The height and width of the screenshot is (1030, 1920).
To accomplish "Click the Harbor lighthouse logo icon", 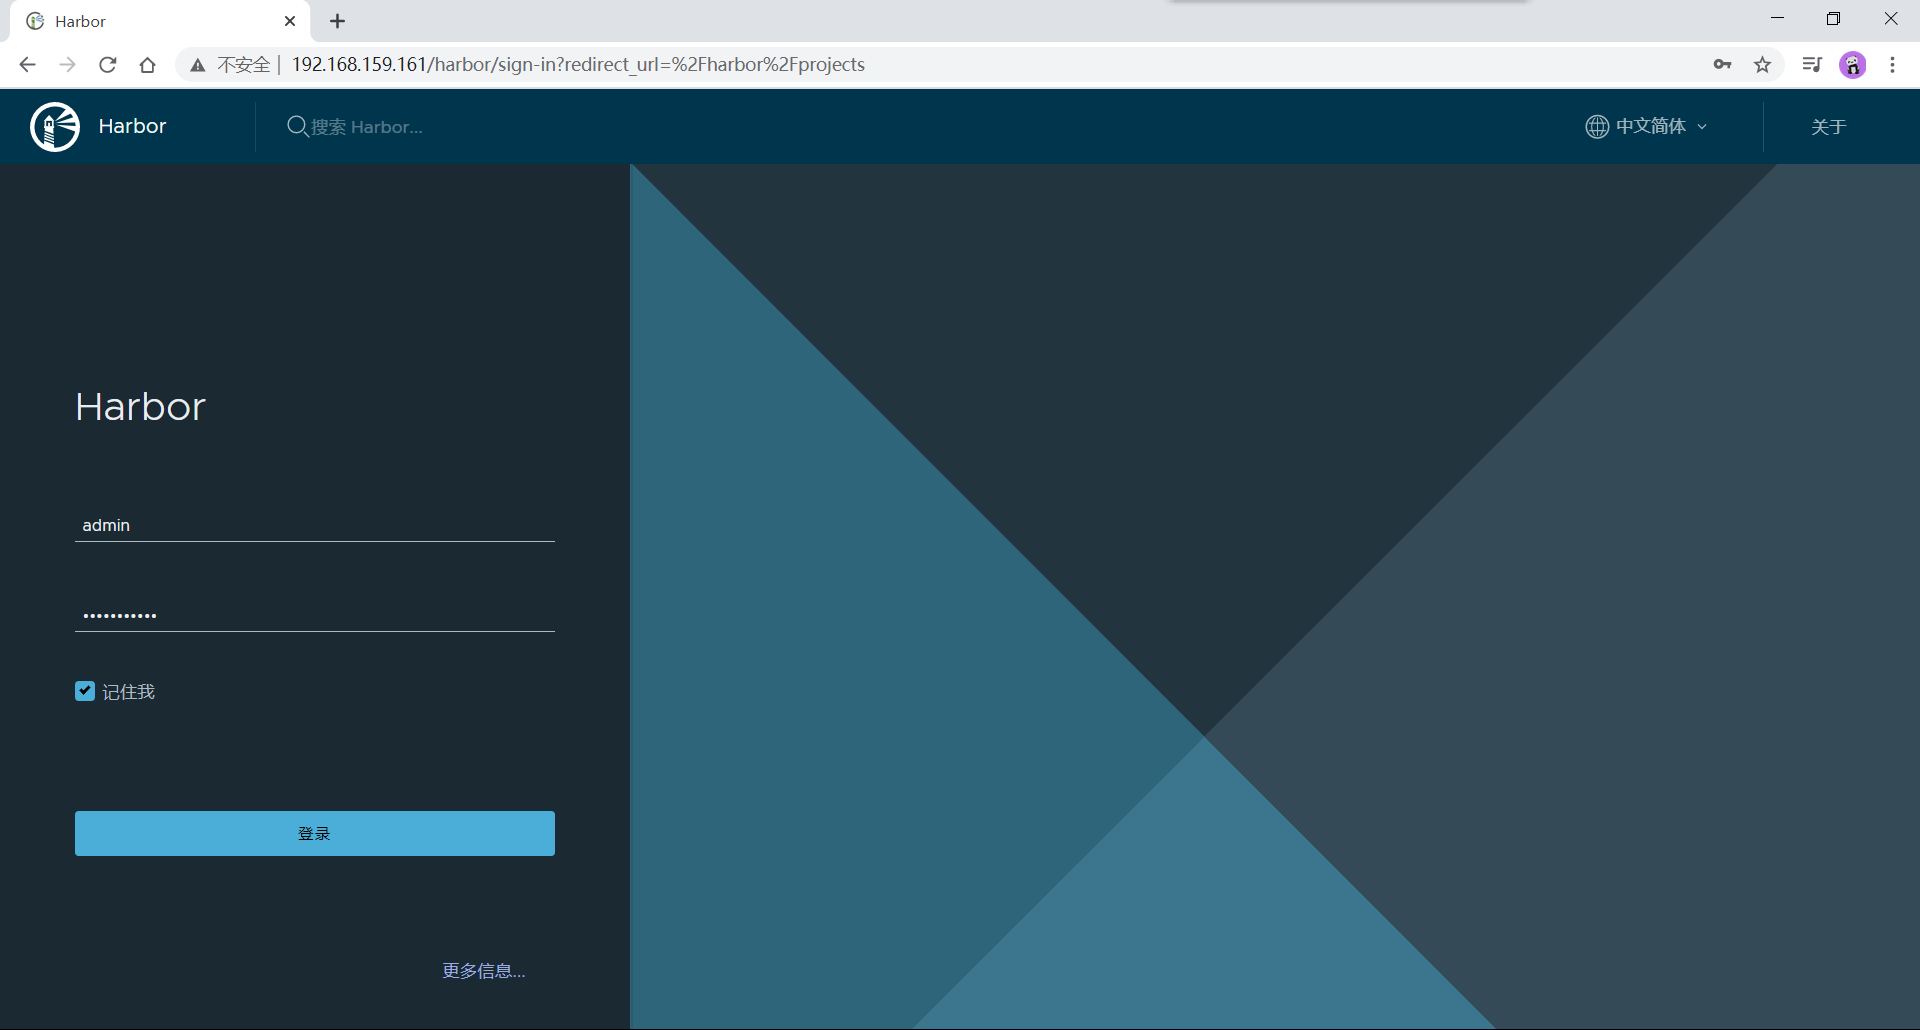I will click(55, 127).
